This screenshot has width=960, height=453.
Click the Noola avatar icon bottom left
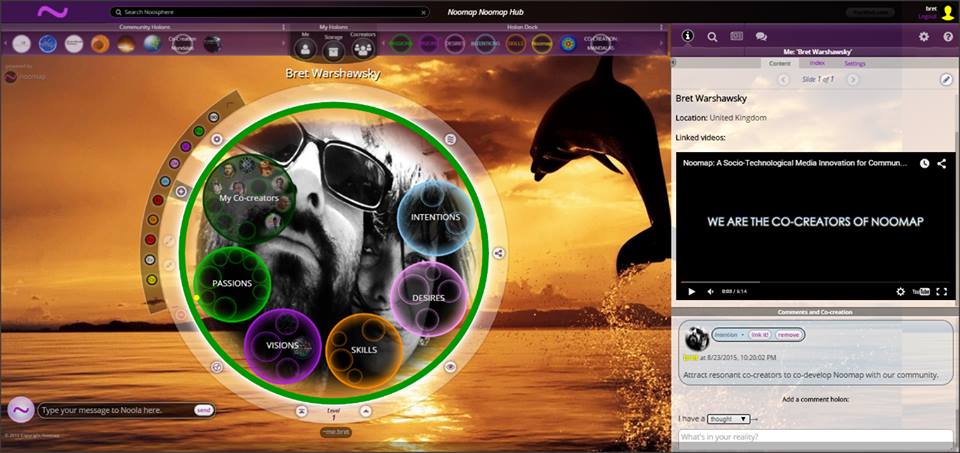pos(21,410)
